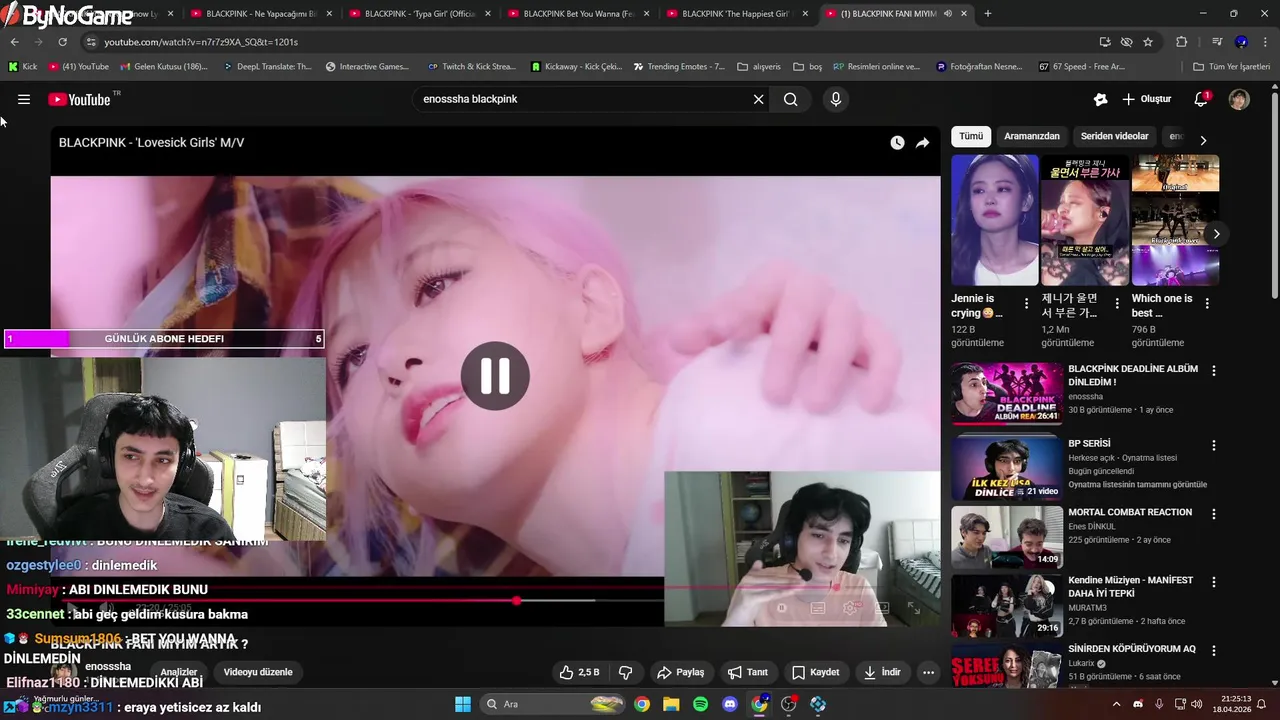The image size is (1280, 720).
Task: Select the Seriden videolar filter chip
Action: point(1114,136)
